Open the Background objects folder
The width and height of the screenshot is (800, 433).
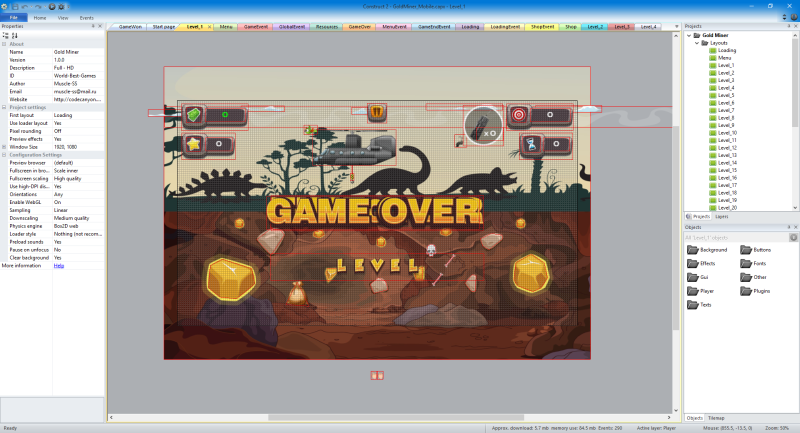click(x=707, y=250)
